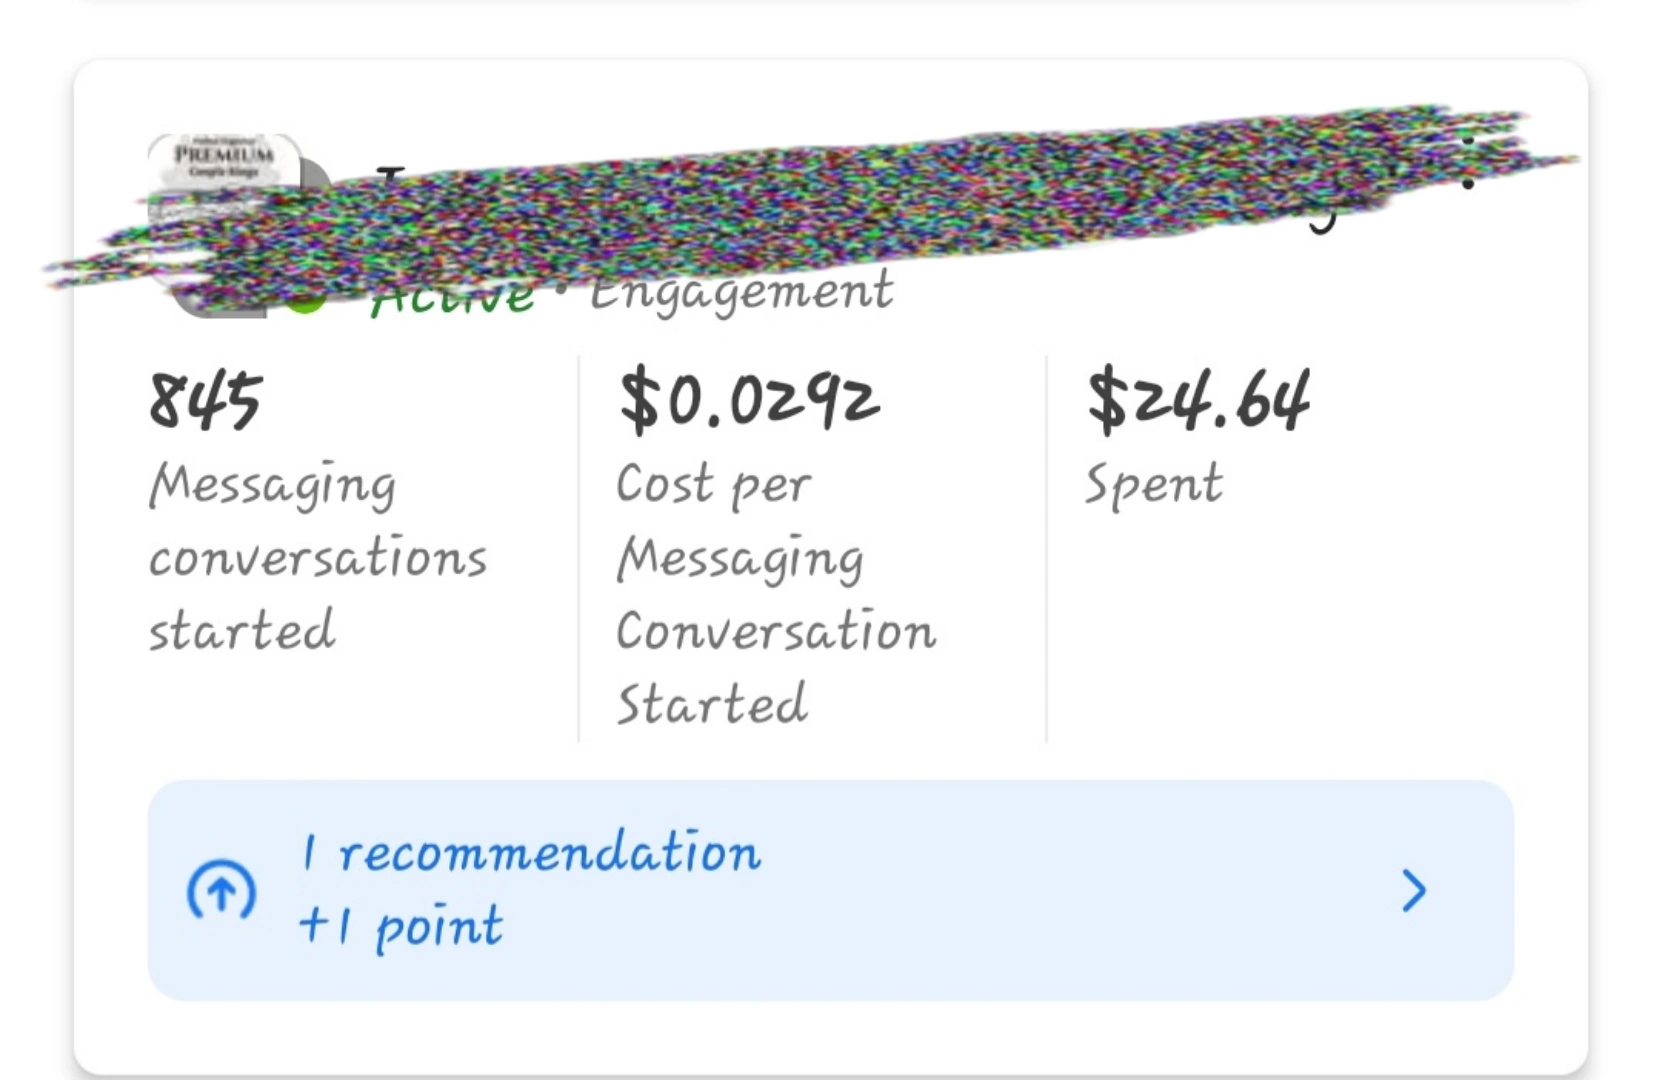Screen dimensions: 1662x1080
Task: Open the '1 recommendation' link
Action: (530, 853)
